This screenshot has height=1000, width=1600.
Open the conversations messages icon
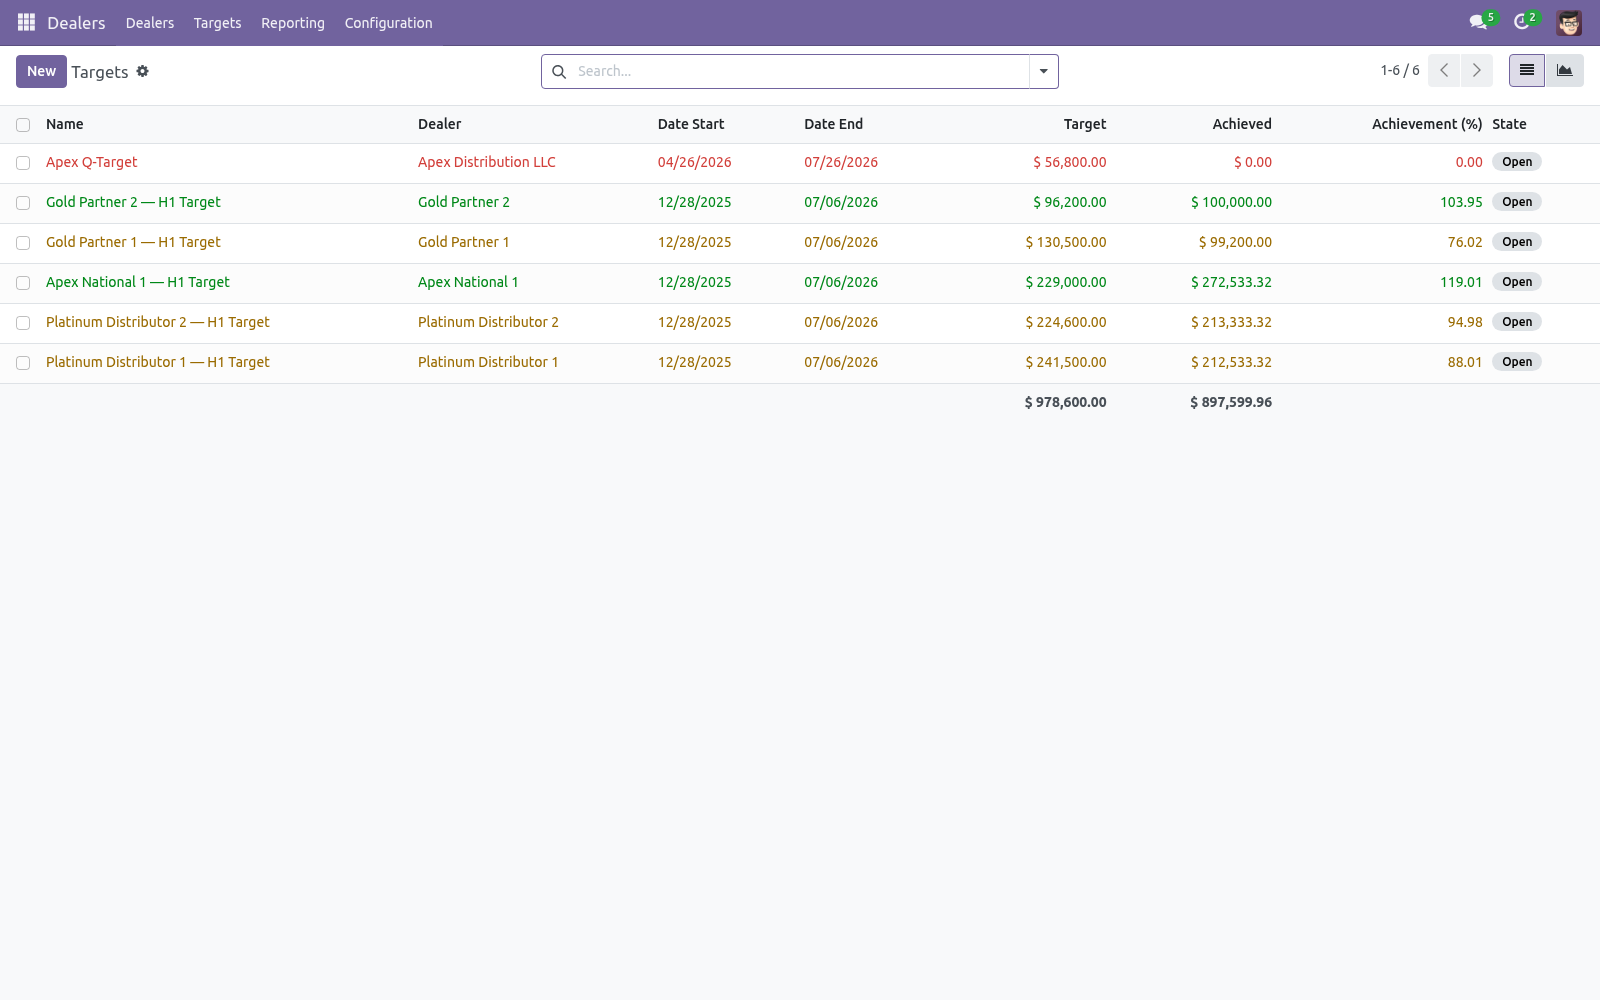pyautogui.click(x=1478, y=22)
